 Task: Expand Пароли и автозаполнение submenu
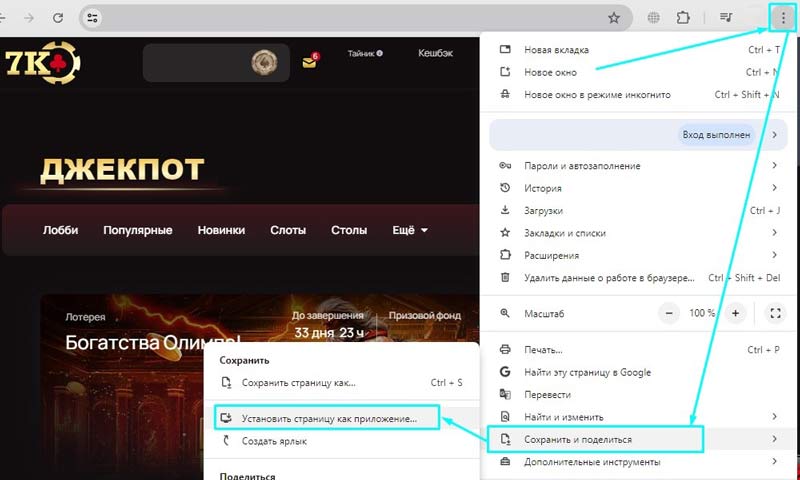point(638,165)
